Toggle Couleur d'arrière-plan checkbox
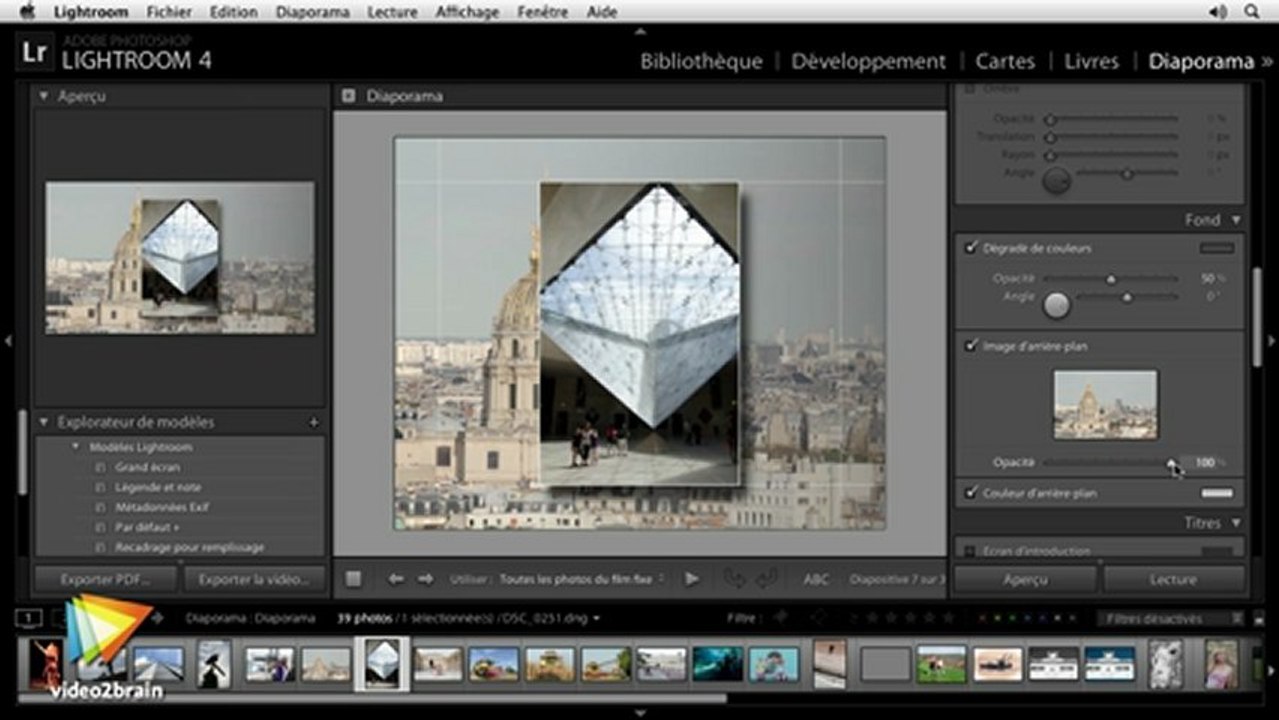The width and height of the screenshot is (1279, 720). 970,492
